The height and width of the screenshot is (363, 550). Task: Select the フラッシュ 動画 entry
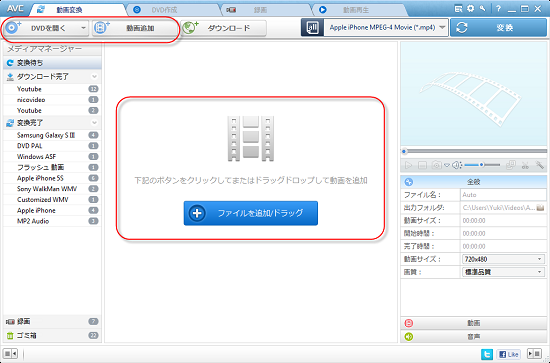[x=52, y=167]
